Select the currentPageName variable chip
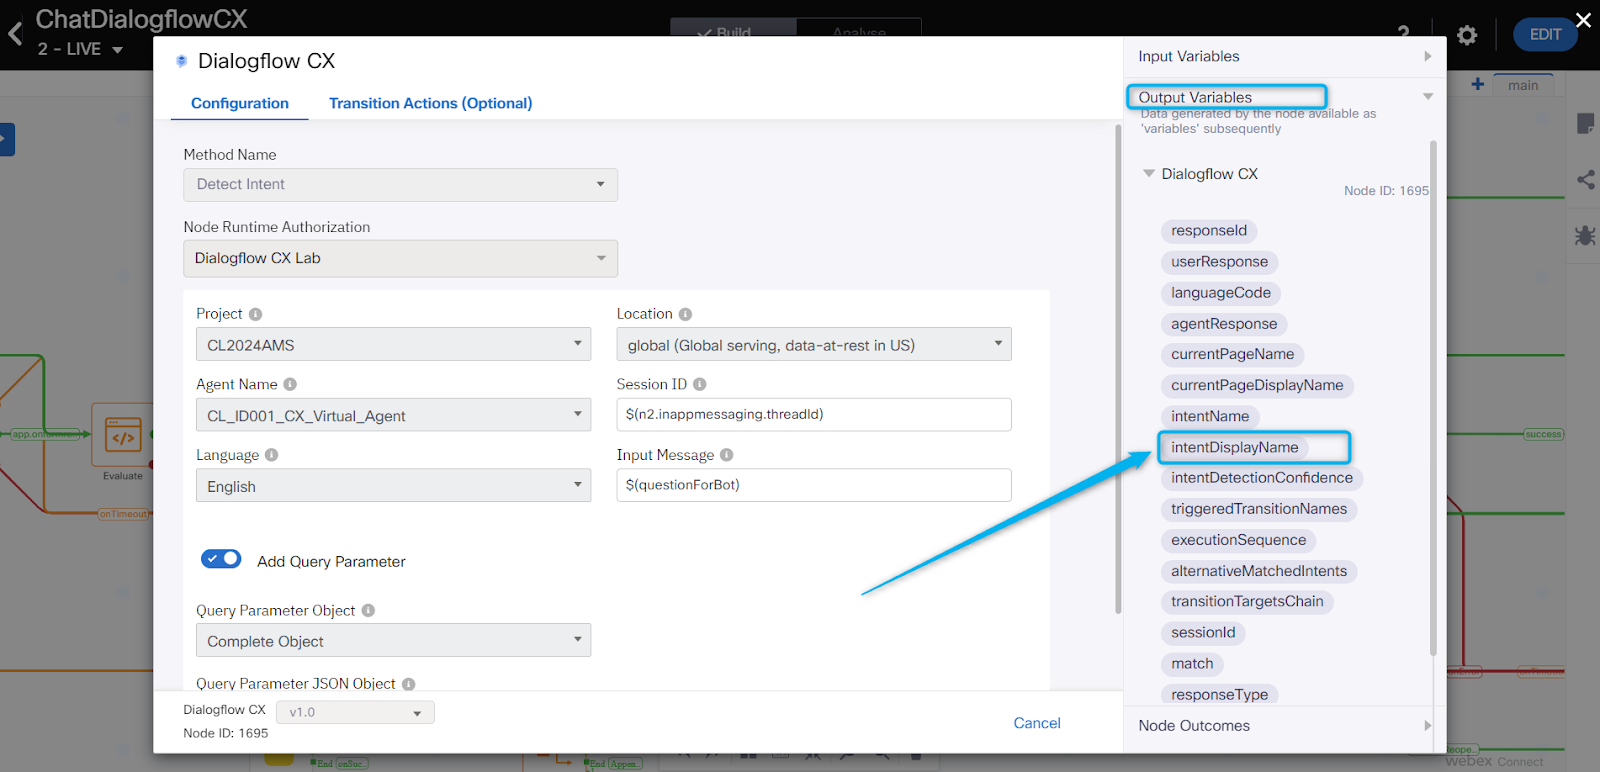1600x772 pixels. click(1233, 355)
